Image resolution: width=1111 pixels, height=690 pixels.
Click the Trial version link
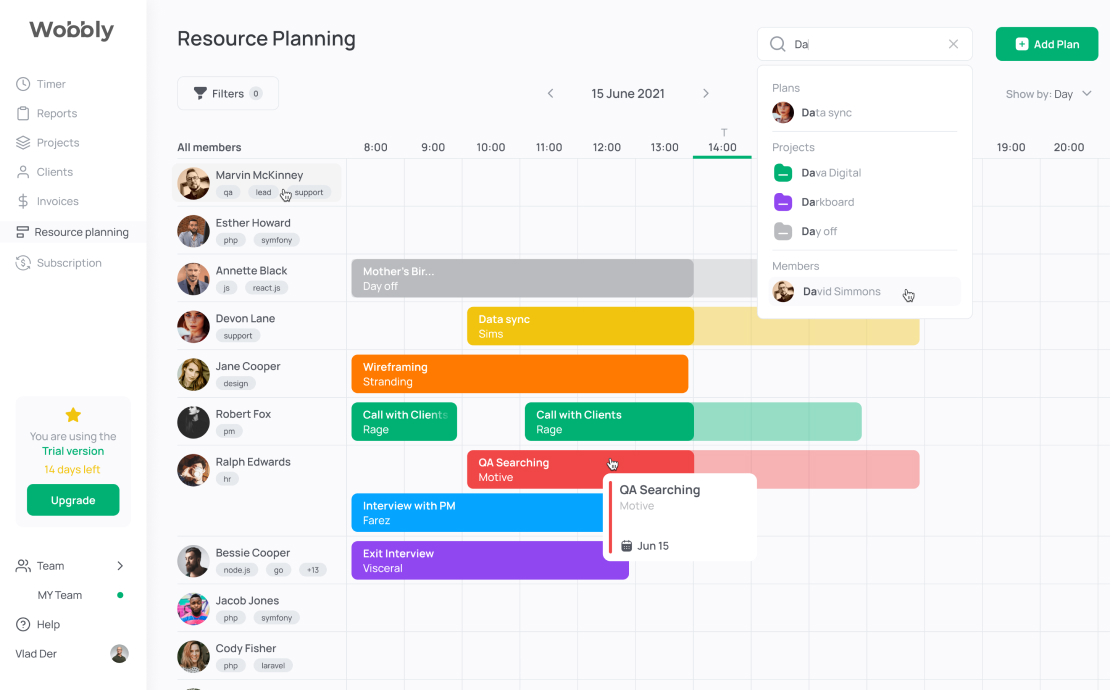(73, 451)
